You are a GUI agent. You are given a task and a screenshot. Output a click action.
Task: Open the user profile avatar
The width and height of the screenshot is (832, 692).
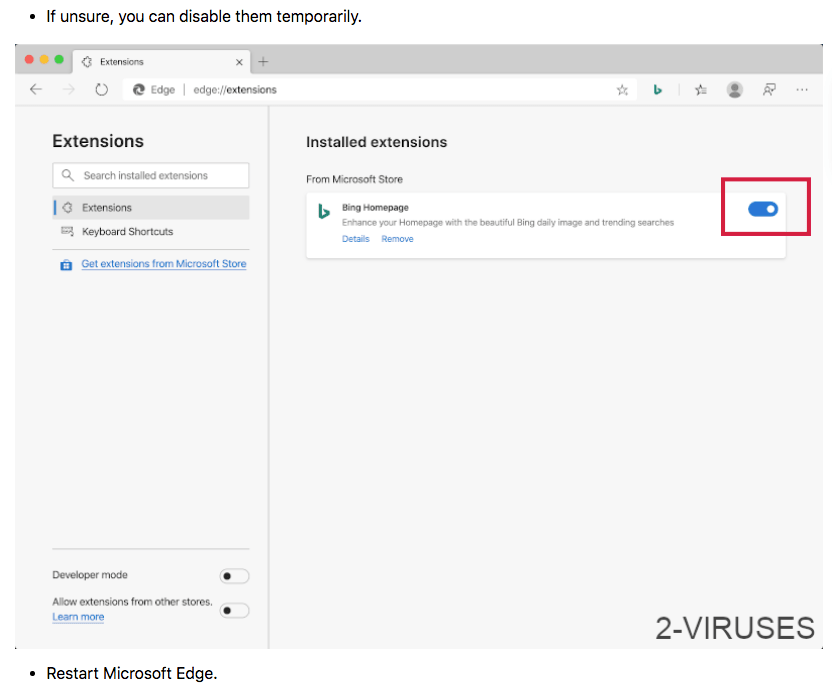tap(734, 90)
